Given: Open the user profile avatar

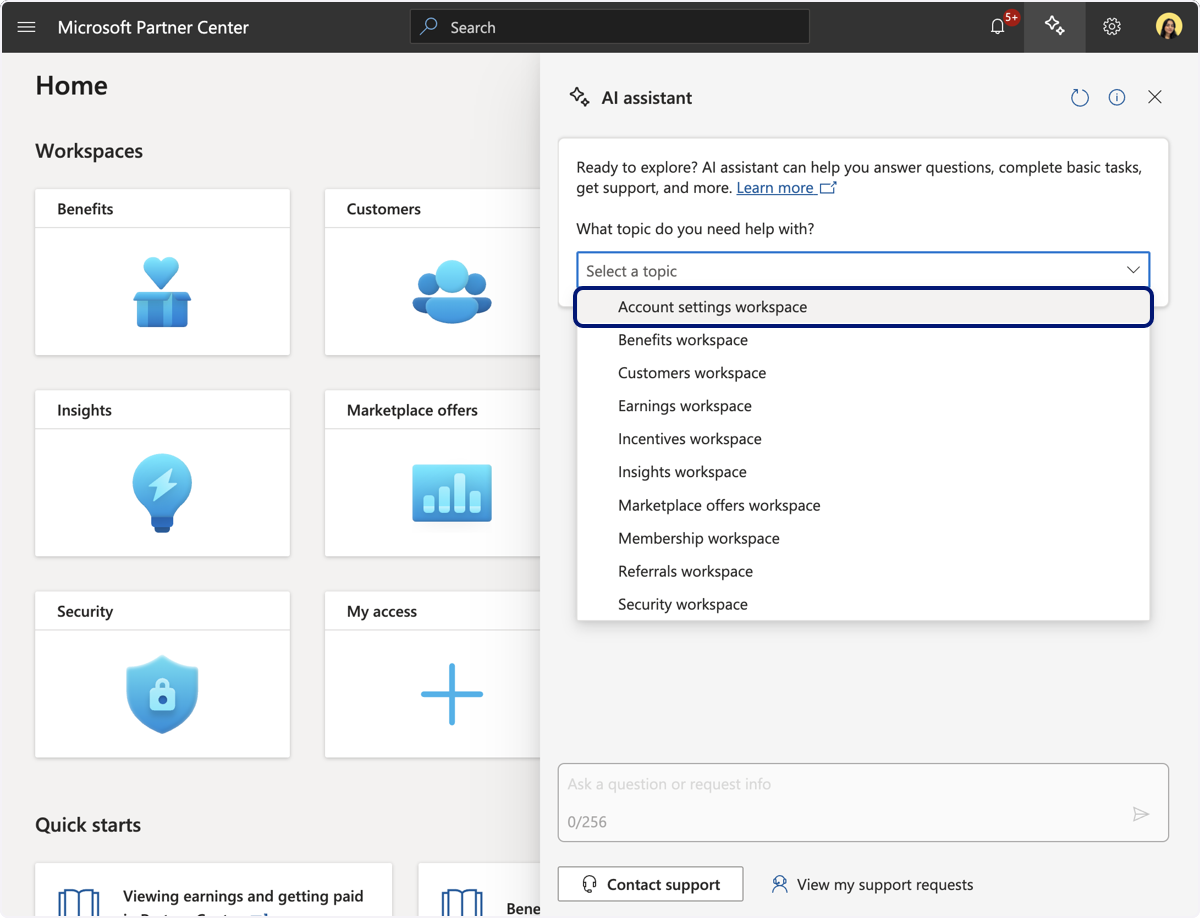Looking at the screenshot, I should click(1169, 27).
